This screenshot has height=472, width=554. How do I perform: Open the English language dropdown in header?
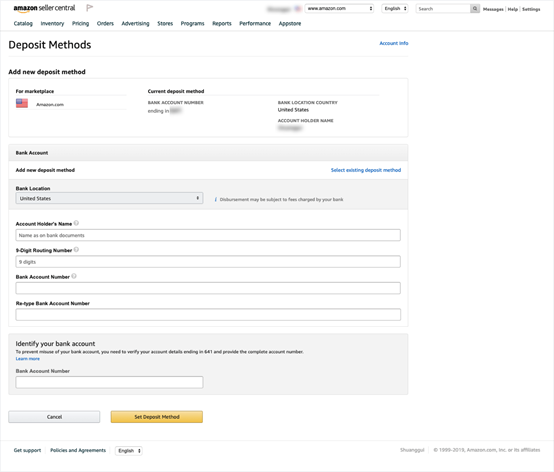click(395, 8)
